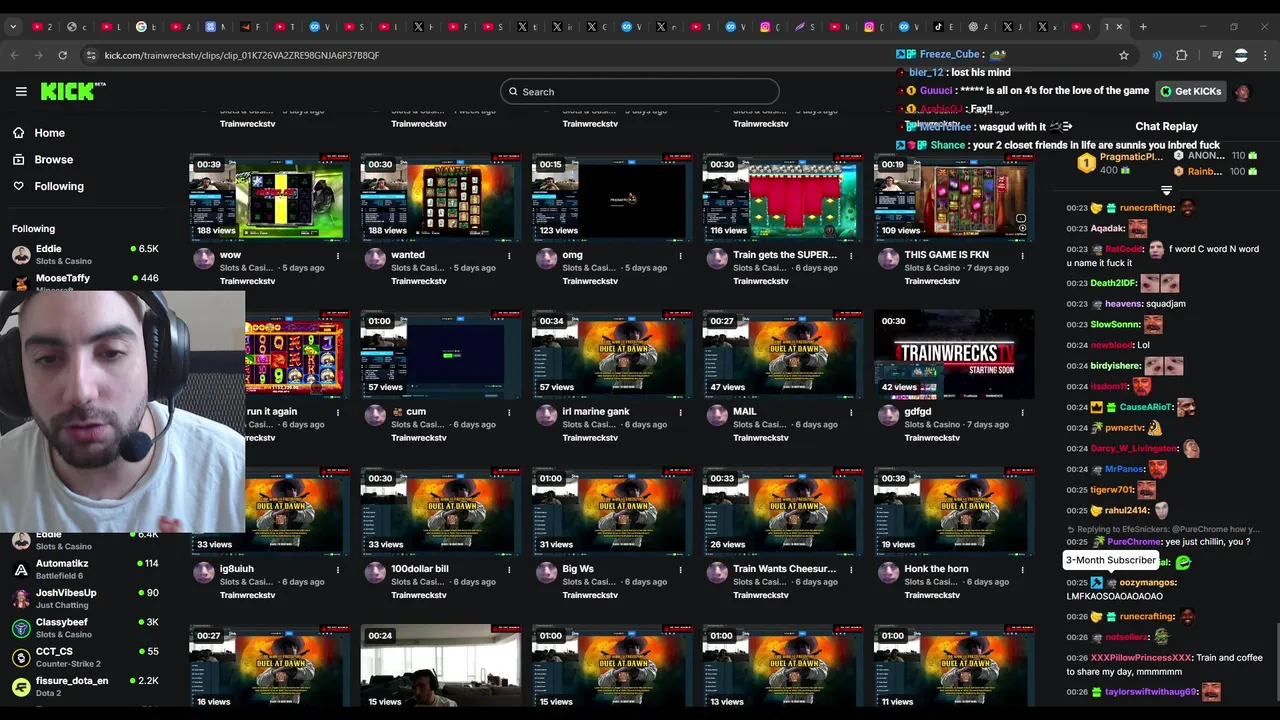Play the '100dollar bill' clip thumbnail

point(441,511)
